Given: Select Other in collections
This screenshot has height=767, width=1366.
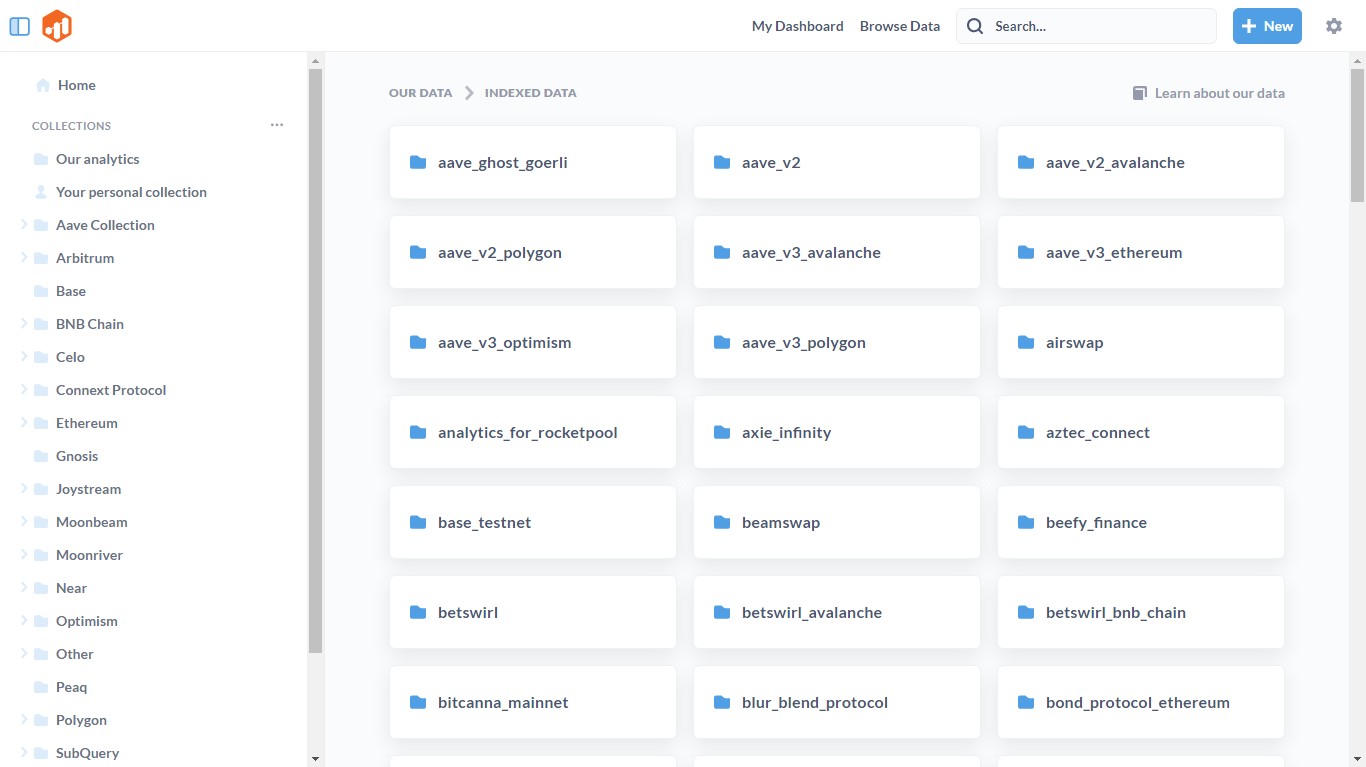Looking at the screenshot, I should tap(75, 654).
